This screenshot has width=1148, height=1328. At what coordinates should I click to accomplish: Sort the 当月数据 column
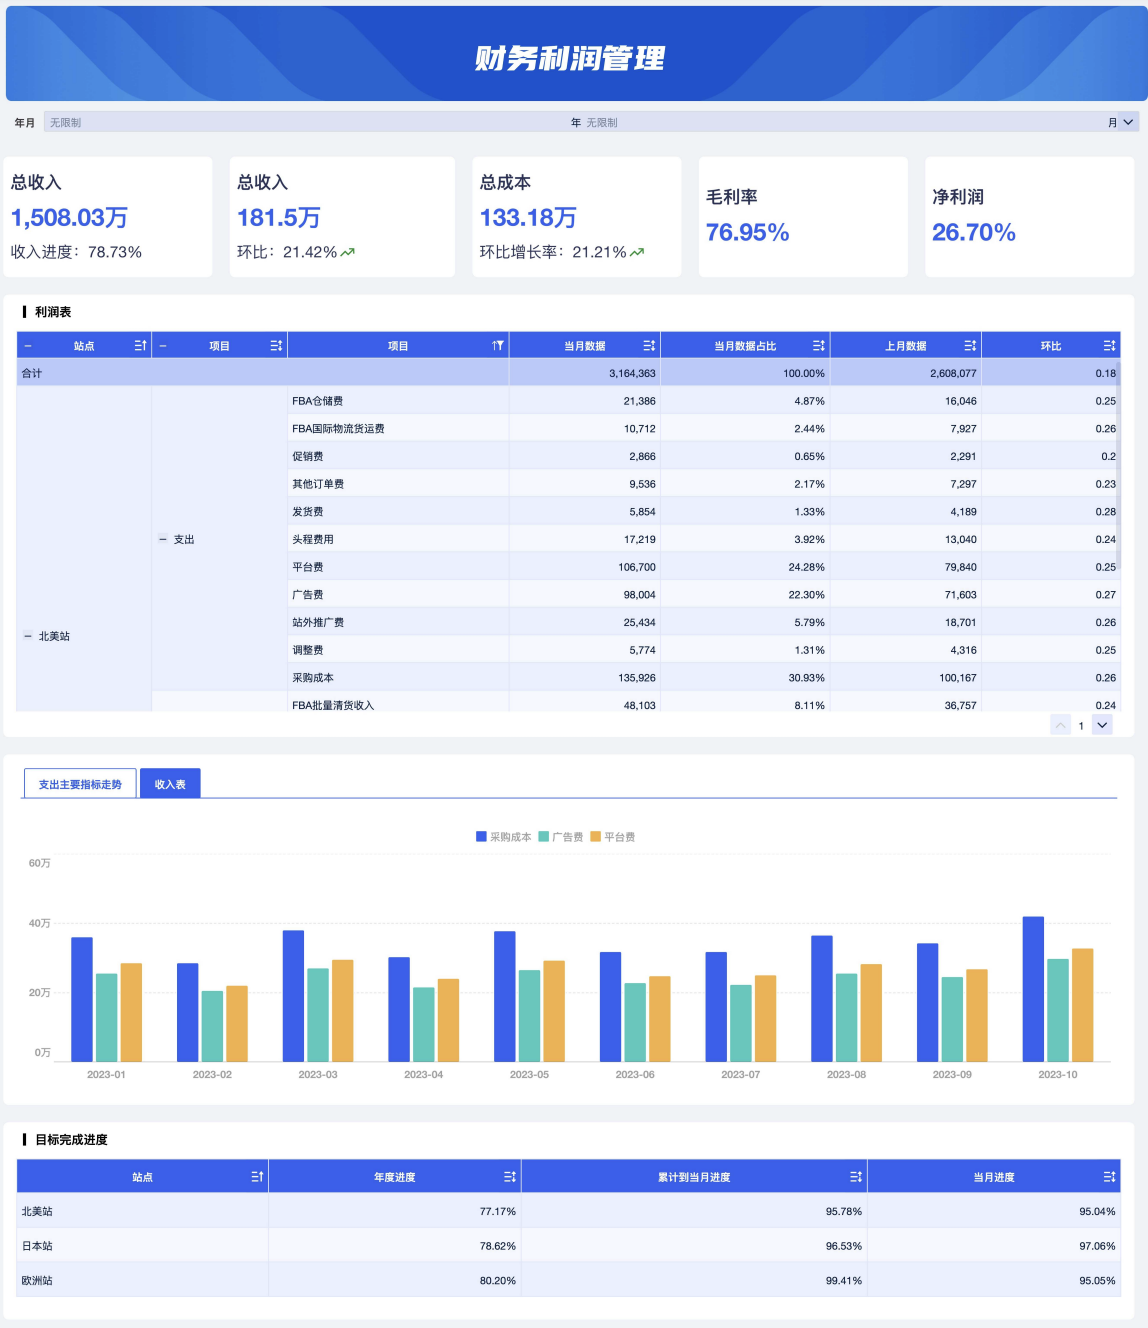tap(649, 346)
